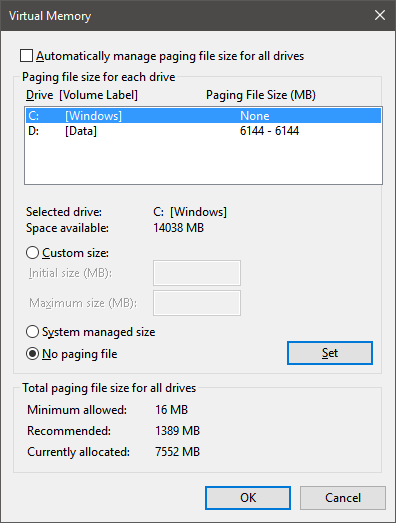This screenshot has width=396, height=523.
Task: Click the Virtual Memory title bar
Action: pyautogui.click(x=187, y=15)
